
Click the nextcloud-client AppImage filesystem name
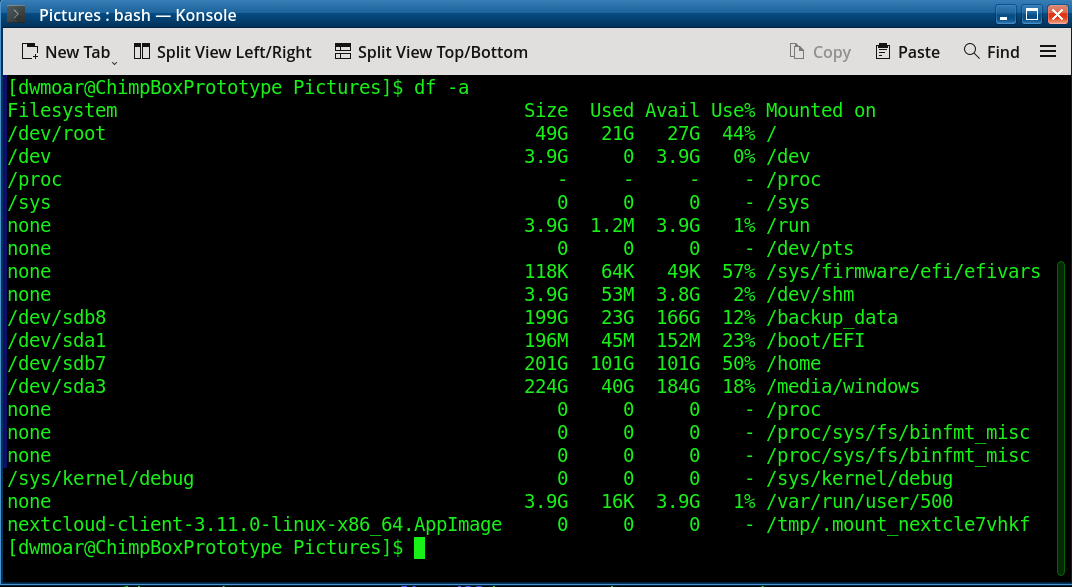pyautogui.click(x=254, y=525)
